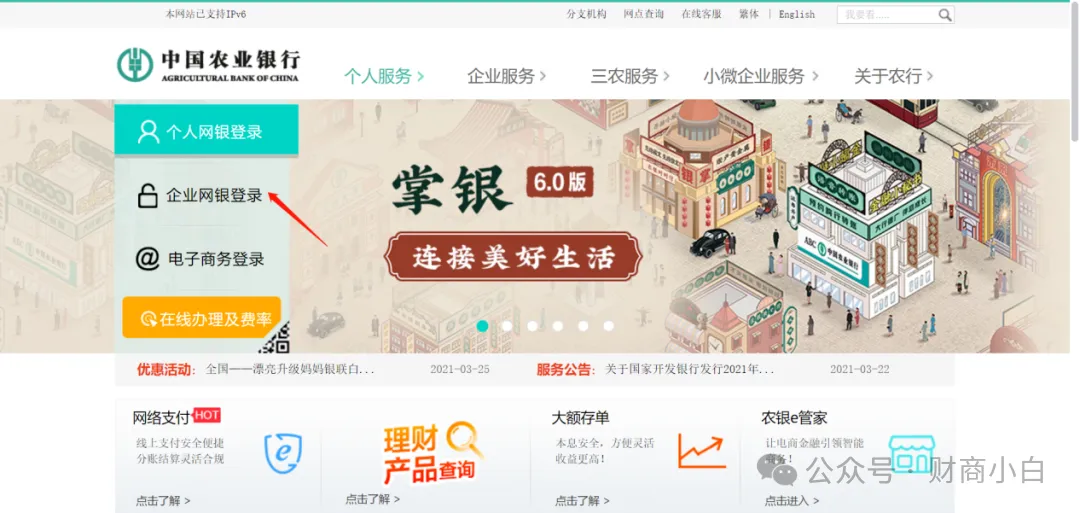Open the blue shield 网络支付 icon

click(283, 452)
